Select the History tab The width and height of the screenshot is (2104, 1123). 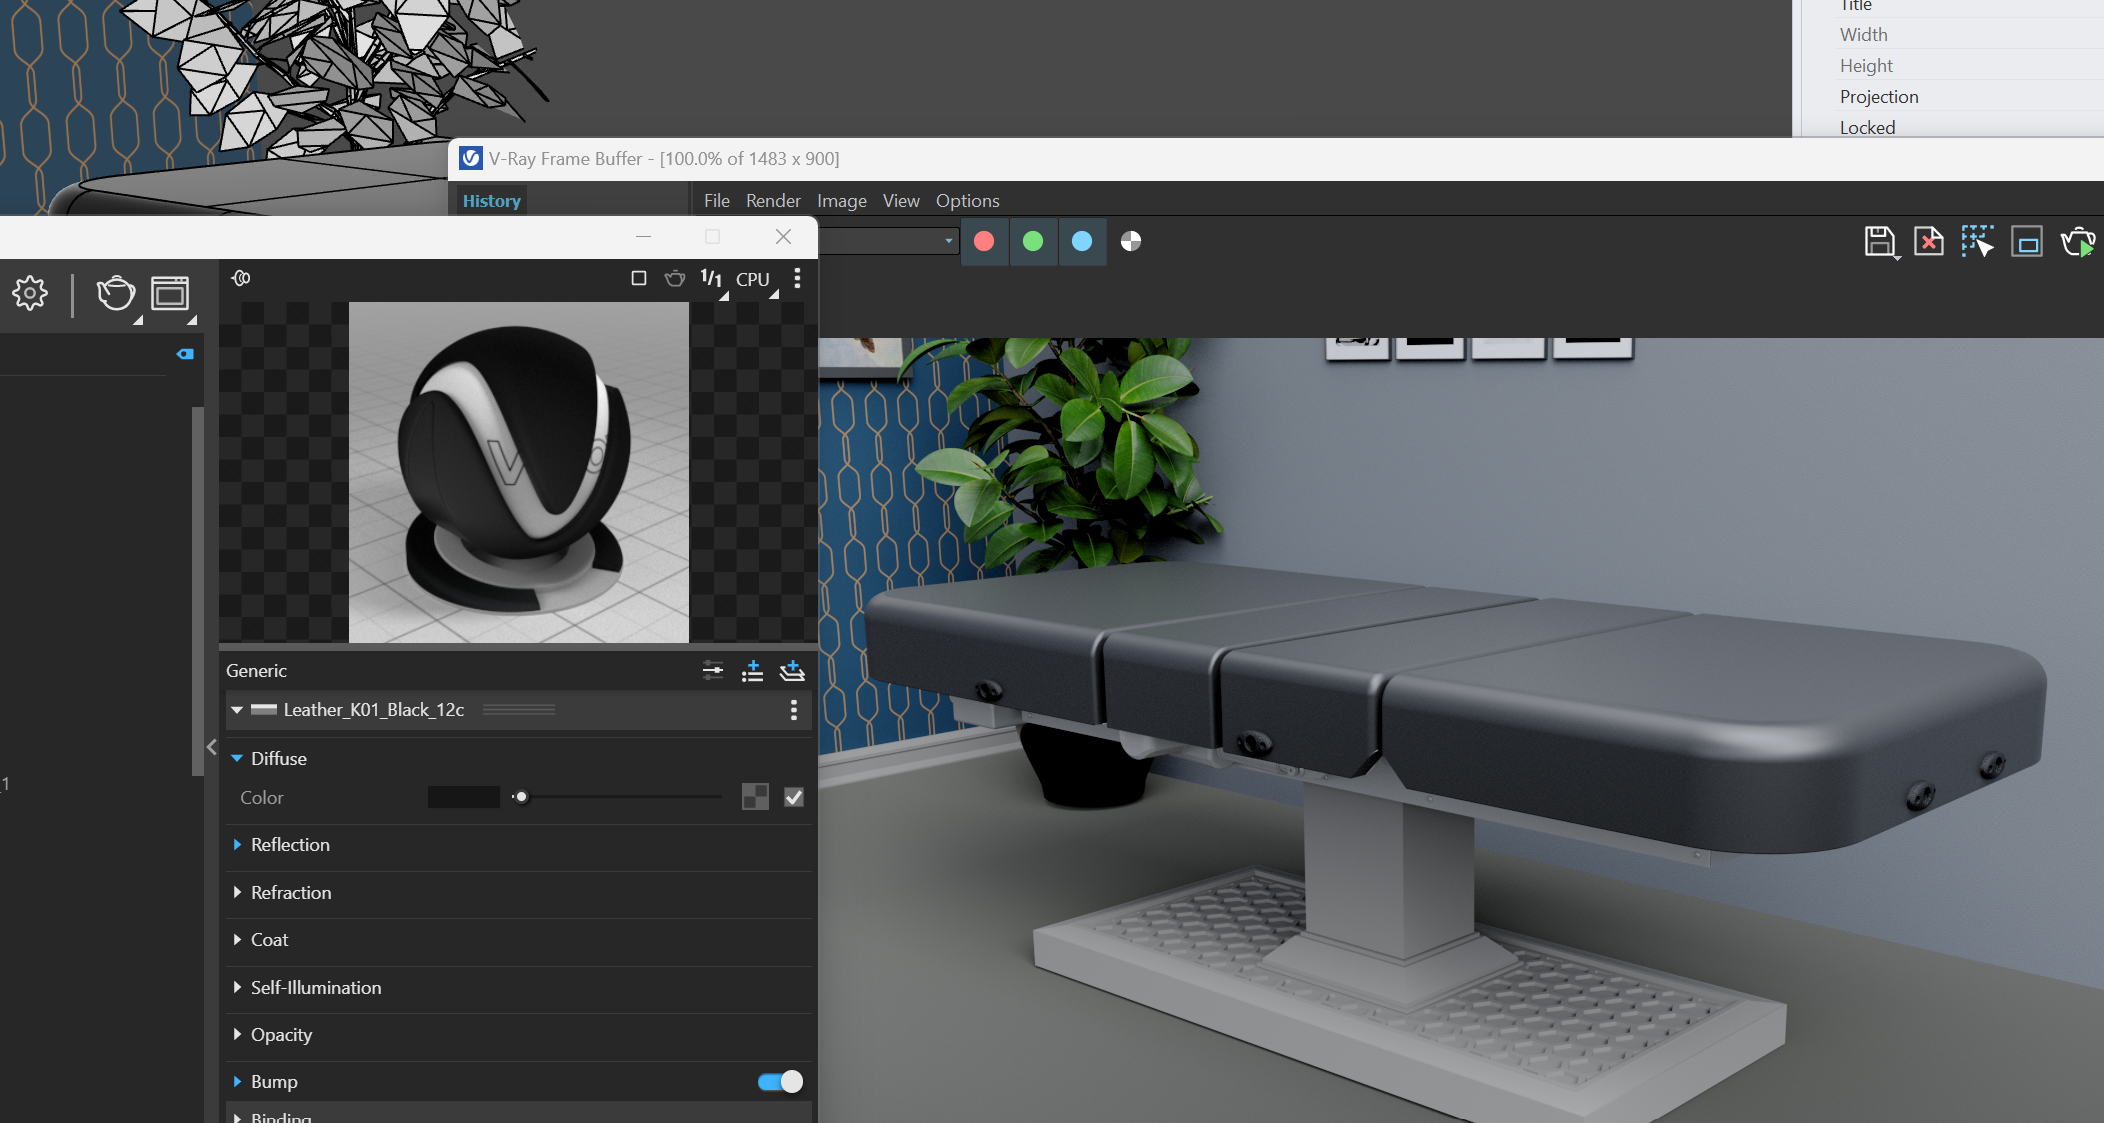coord(491,201)
